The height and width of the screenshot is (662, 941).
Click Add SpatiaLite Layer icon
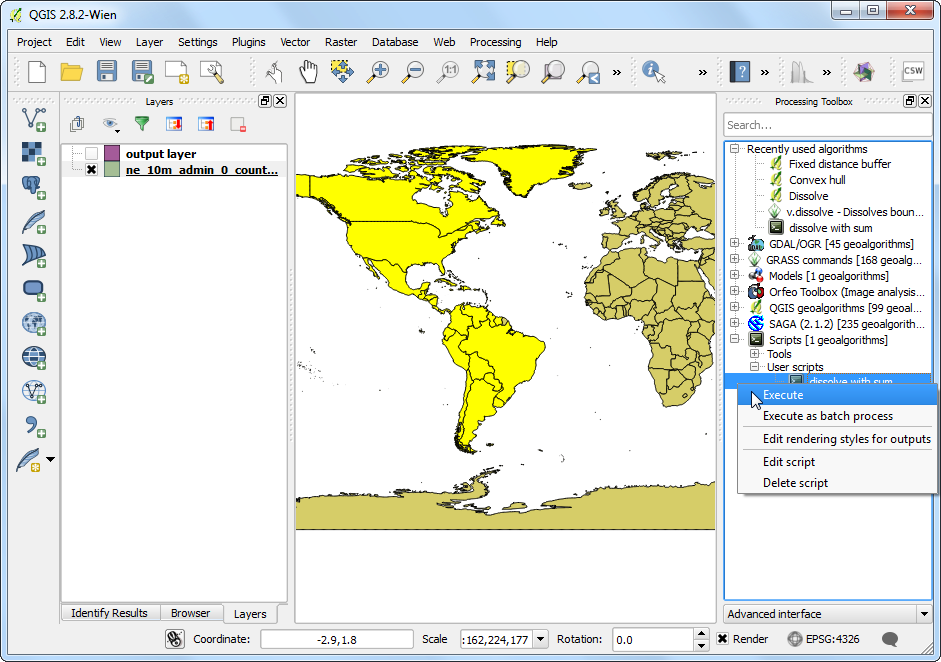(34, 221)
